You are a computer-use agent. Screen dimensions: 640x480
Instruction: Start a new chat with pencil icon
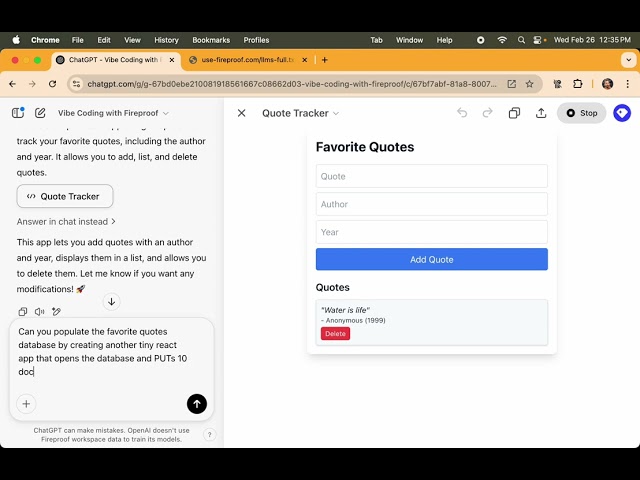point(40,113)
